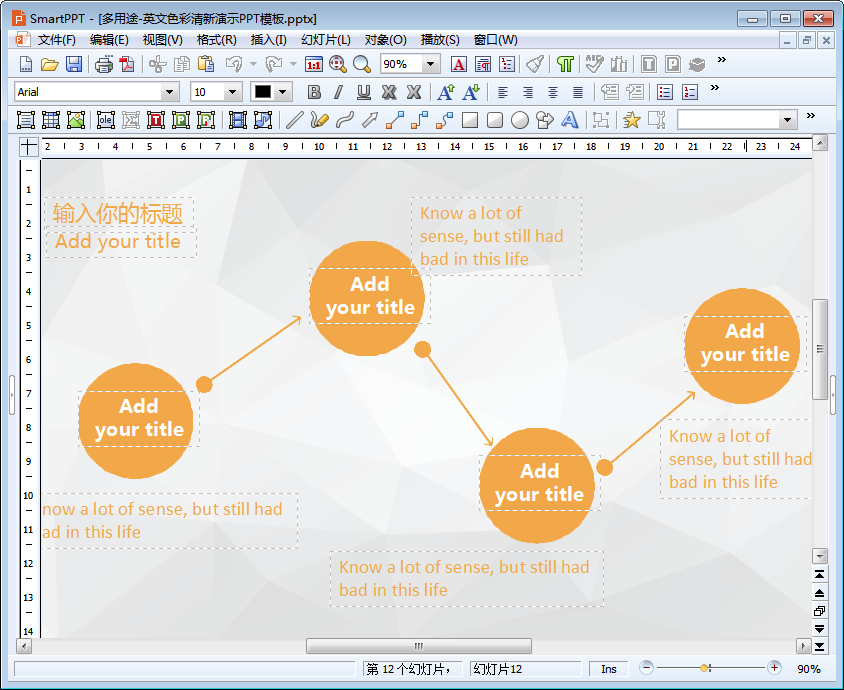Image resolution: width=844 pixels, height=690 pixels.
Task: Set actual size view with 1:1 icon
Action: [x=313, y=65]
